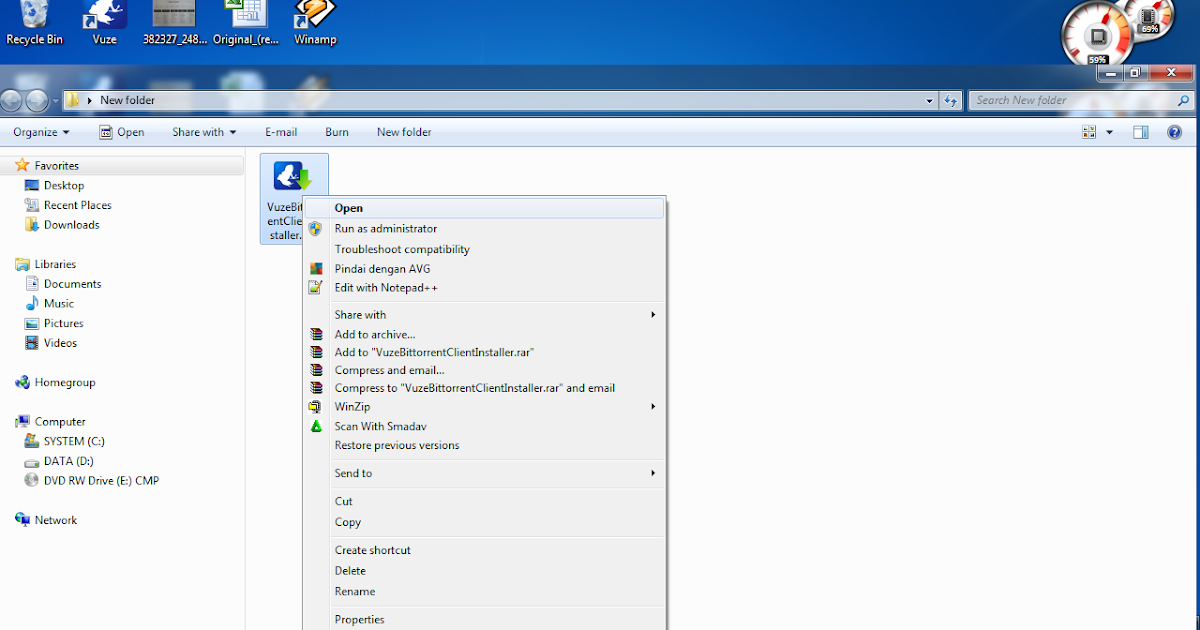Show the preview pane
Image resolution: width=1200 pixels, height=630 pixels.
click(1141, 132)
